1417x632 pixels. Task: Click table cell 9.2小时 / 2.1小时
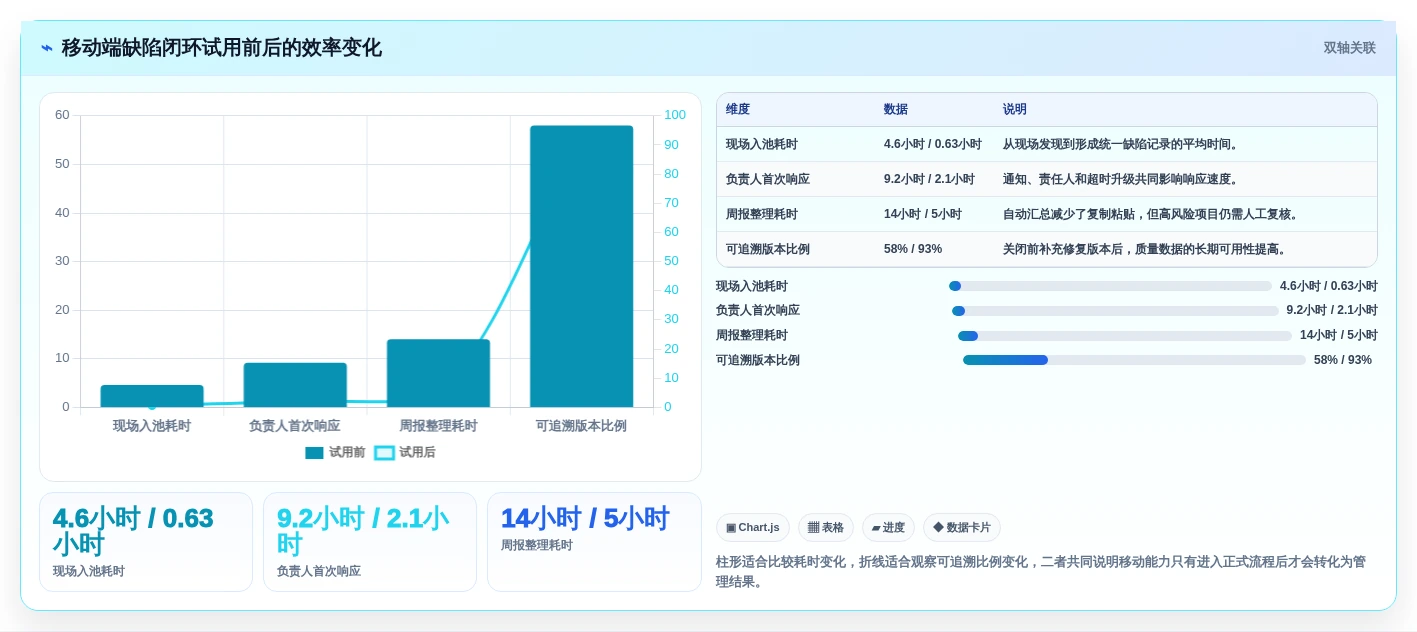click(x=929, y=179)
